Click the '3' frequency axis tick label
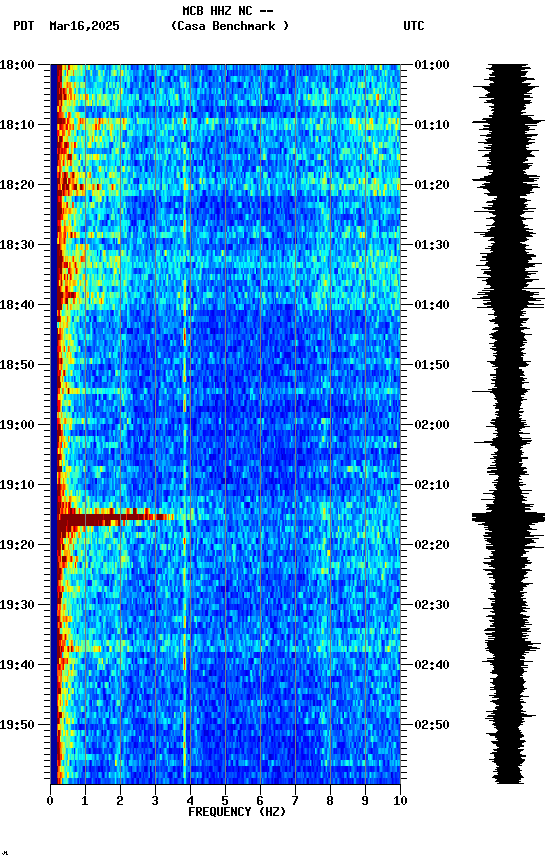The width and height of the screenshot is (552, 864). (x=155, y=801)
